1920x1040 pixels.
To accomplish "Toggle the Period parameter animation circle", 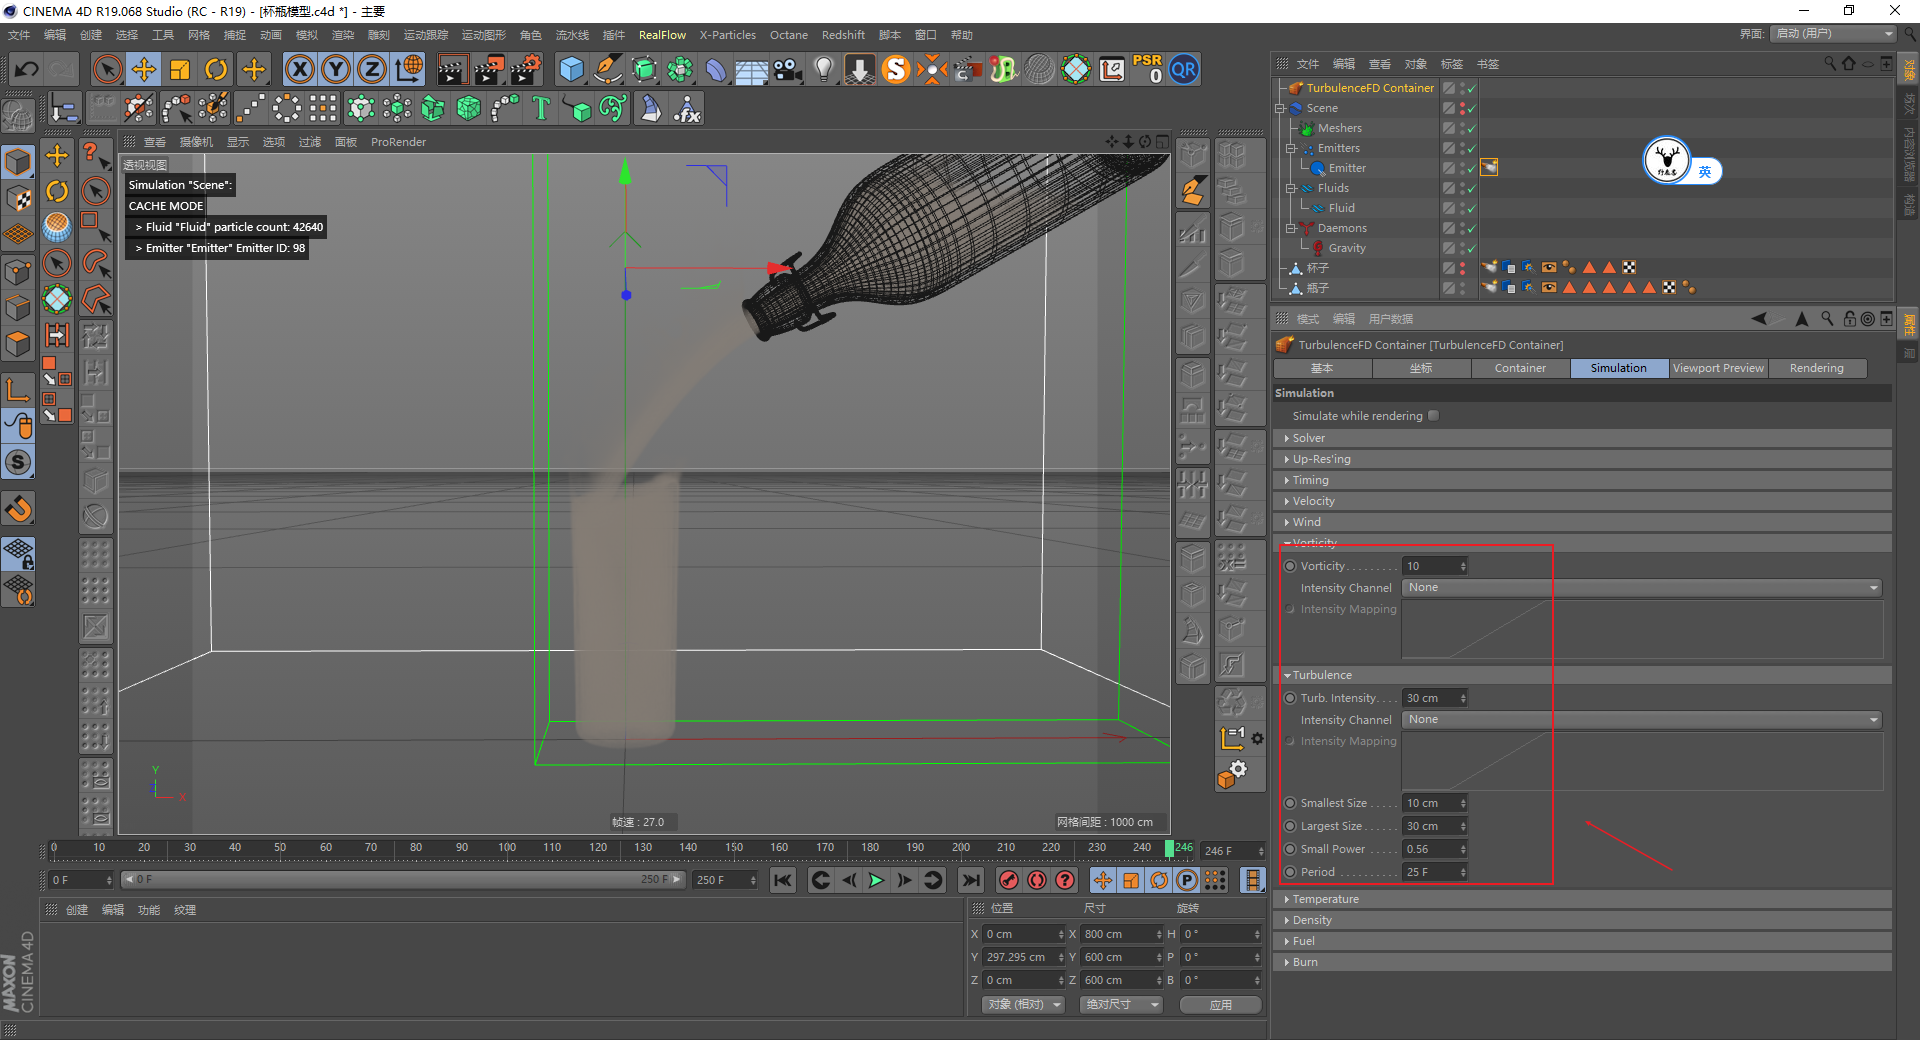I will [x=1290, y=872].
